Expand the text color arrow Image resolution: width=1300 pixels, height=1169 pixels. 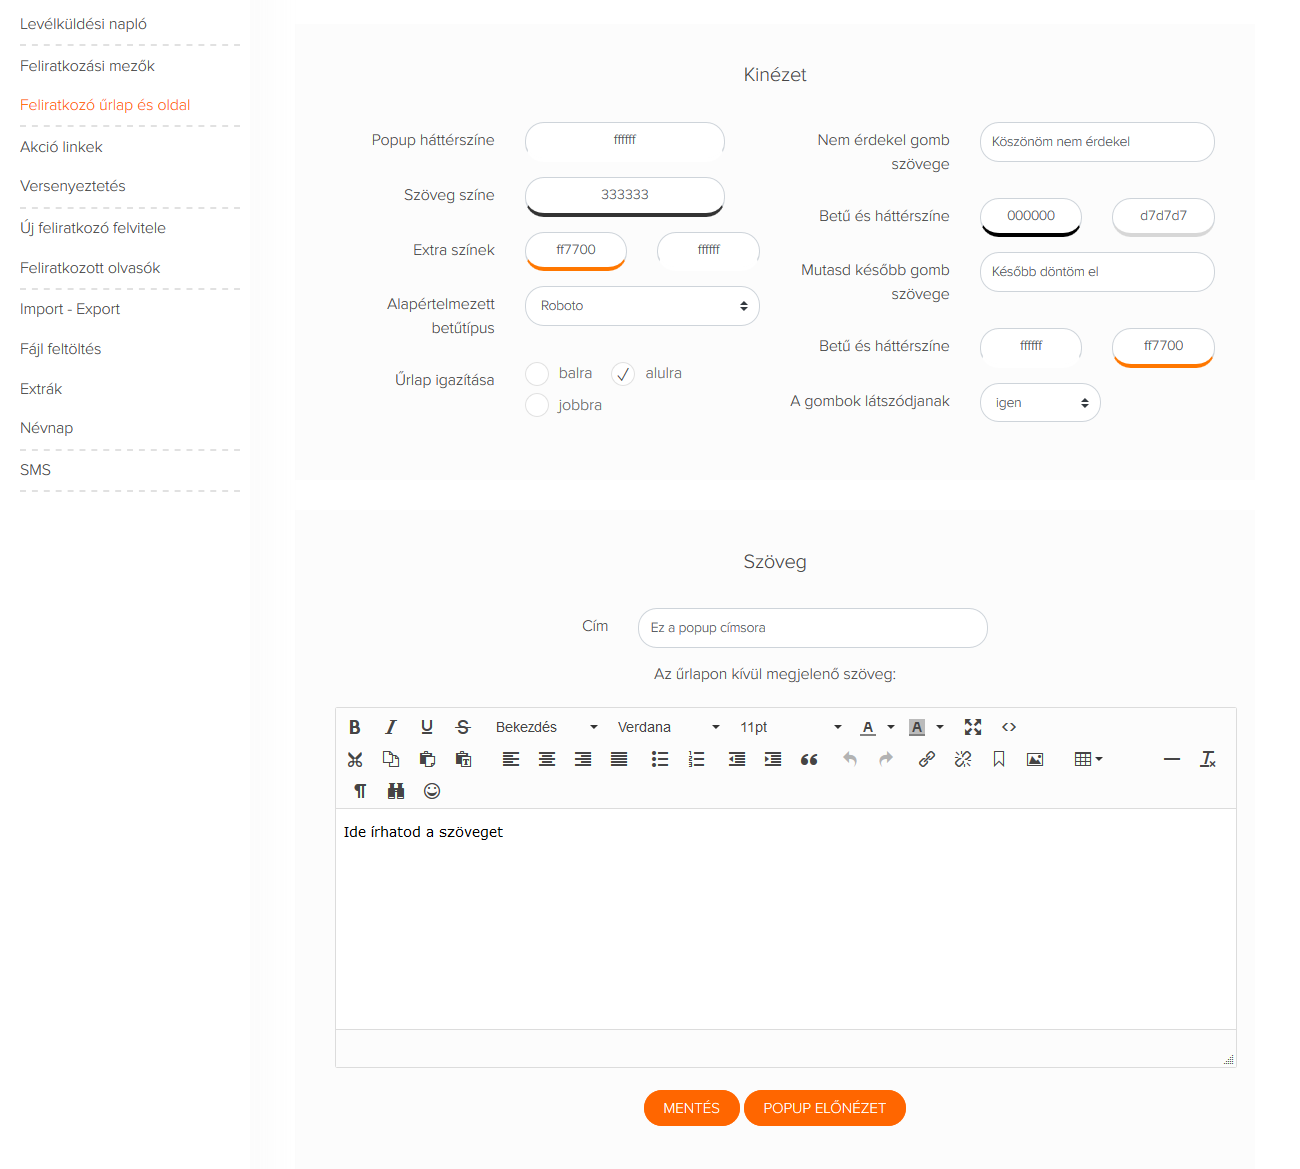(891, 727)
